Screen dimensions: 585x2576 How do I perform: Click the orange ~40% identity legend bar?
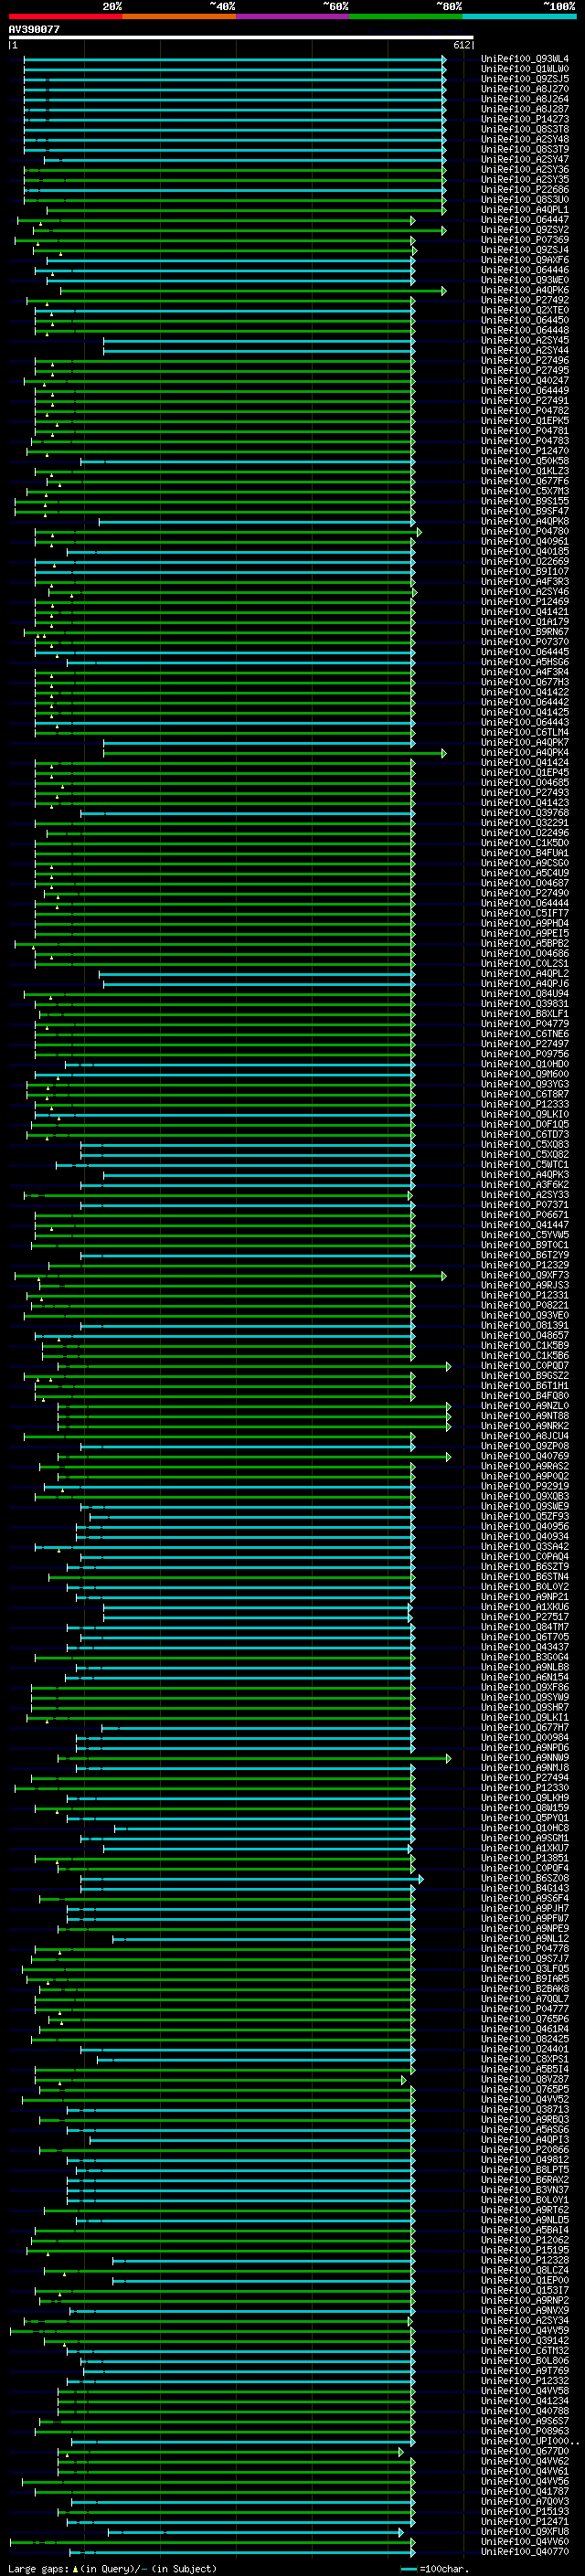click(x=179, y=16)
